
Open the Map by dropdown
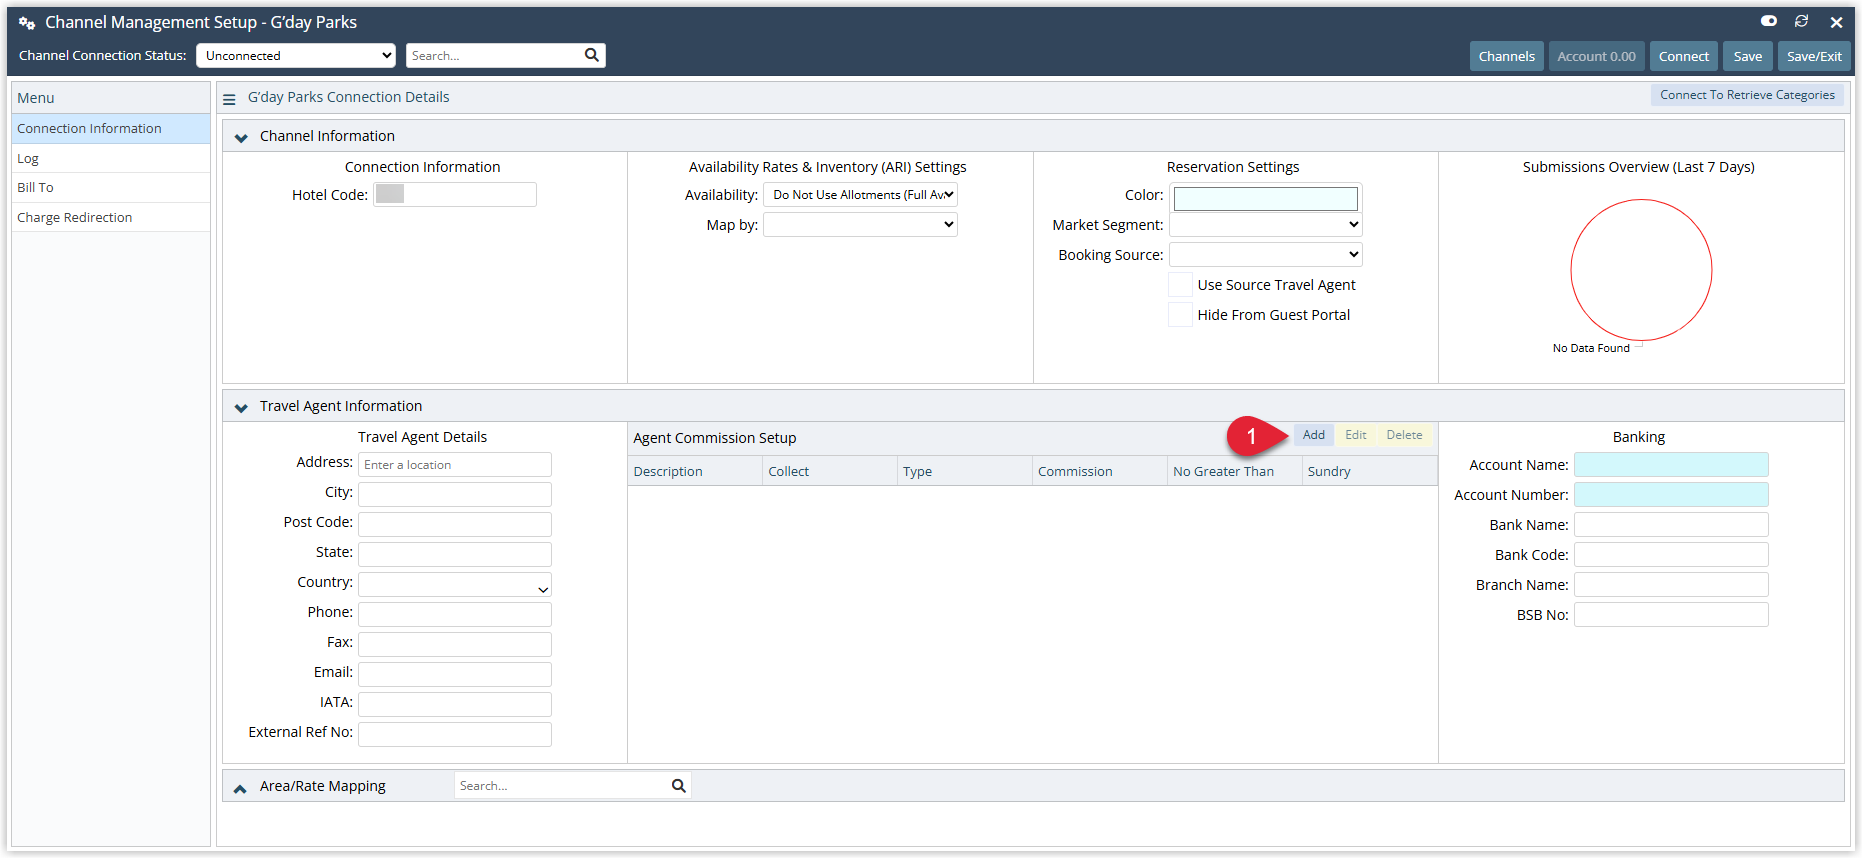(860, 225)
